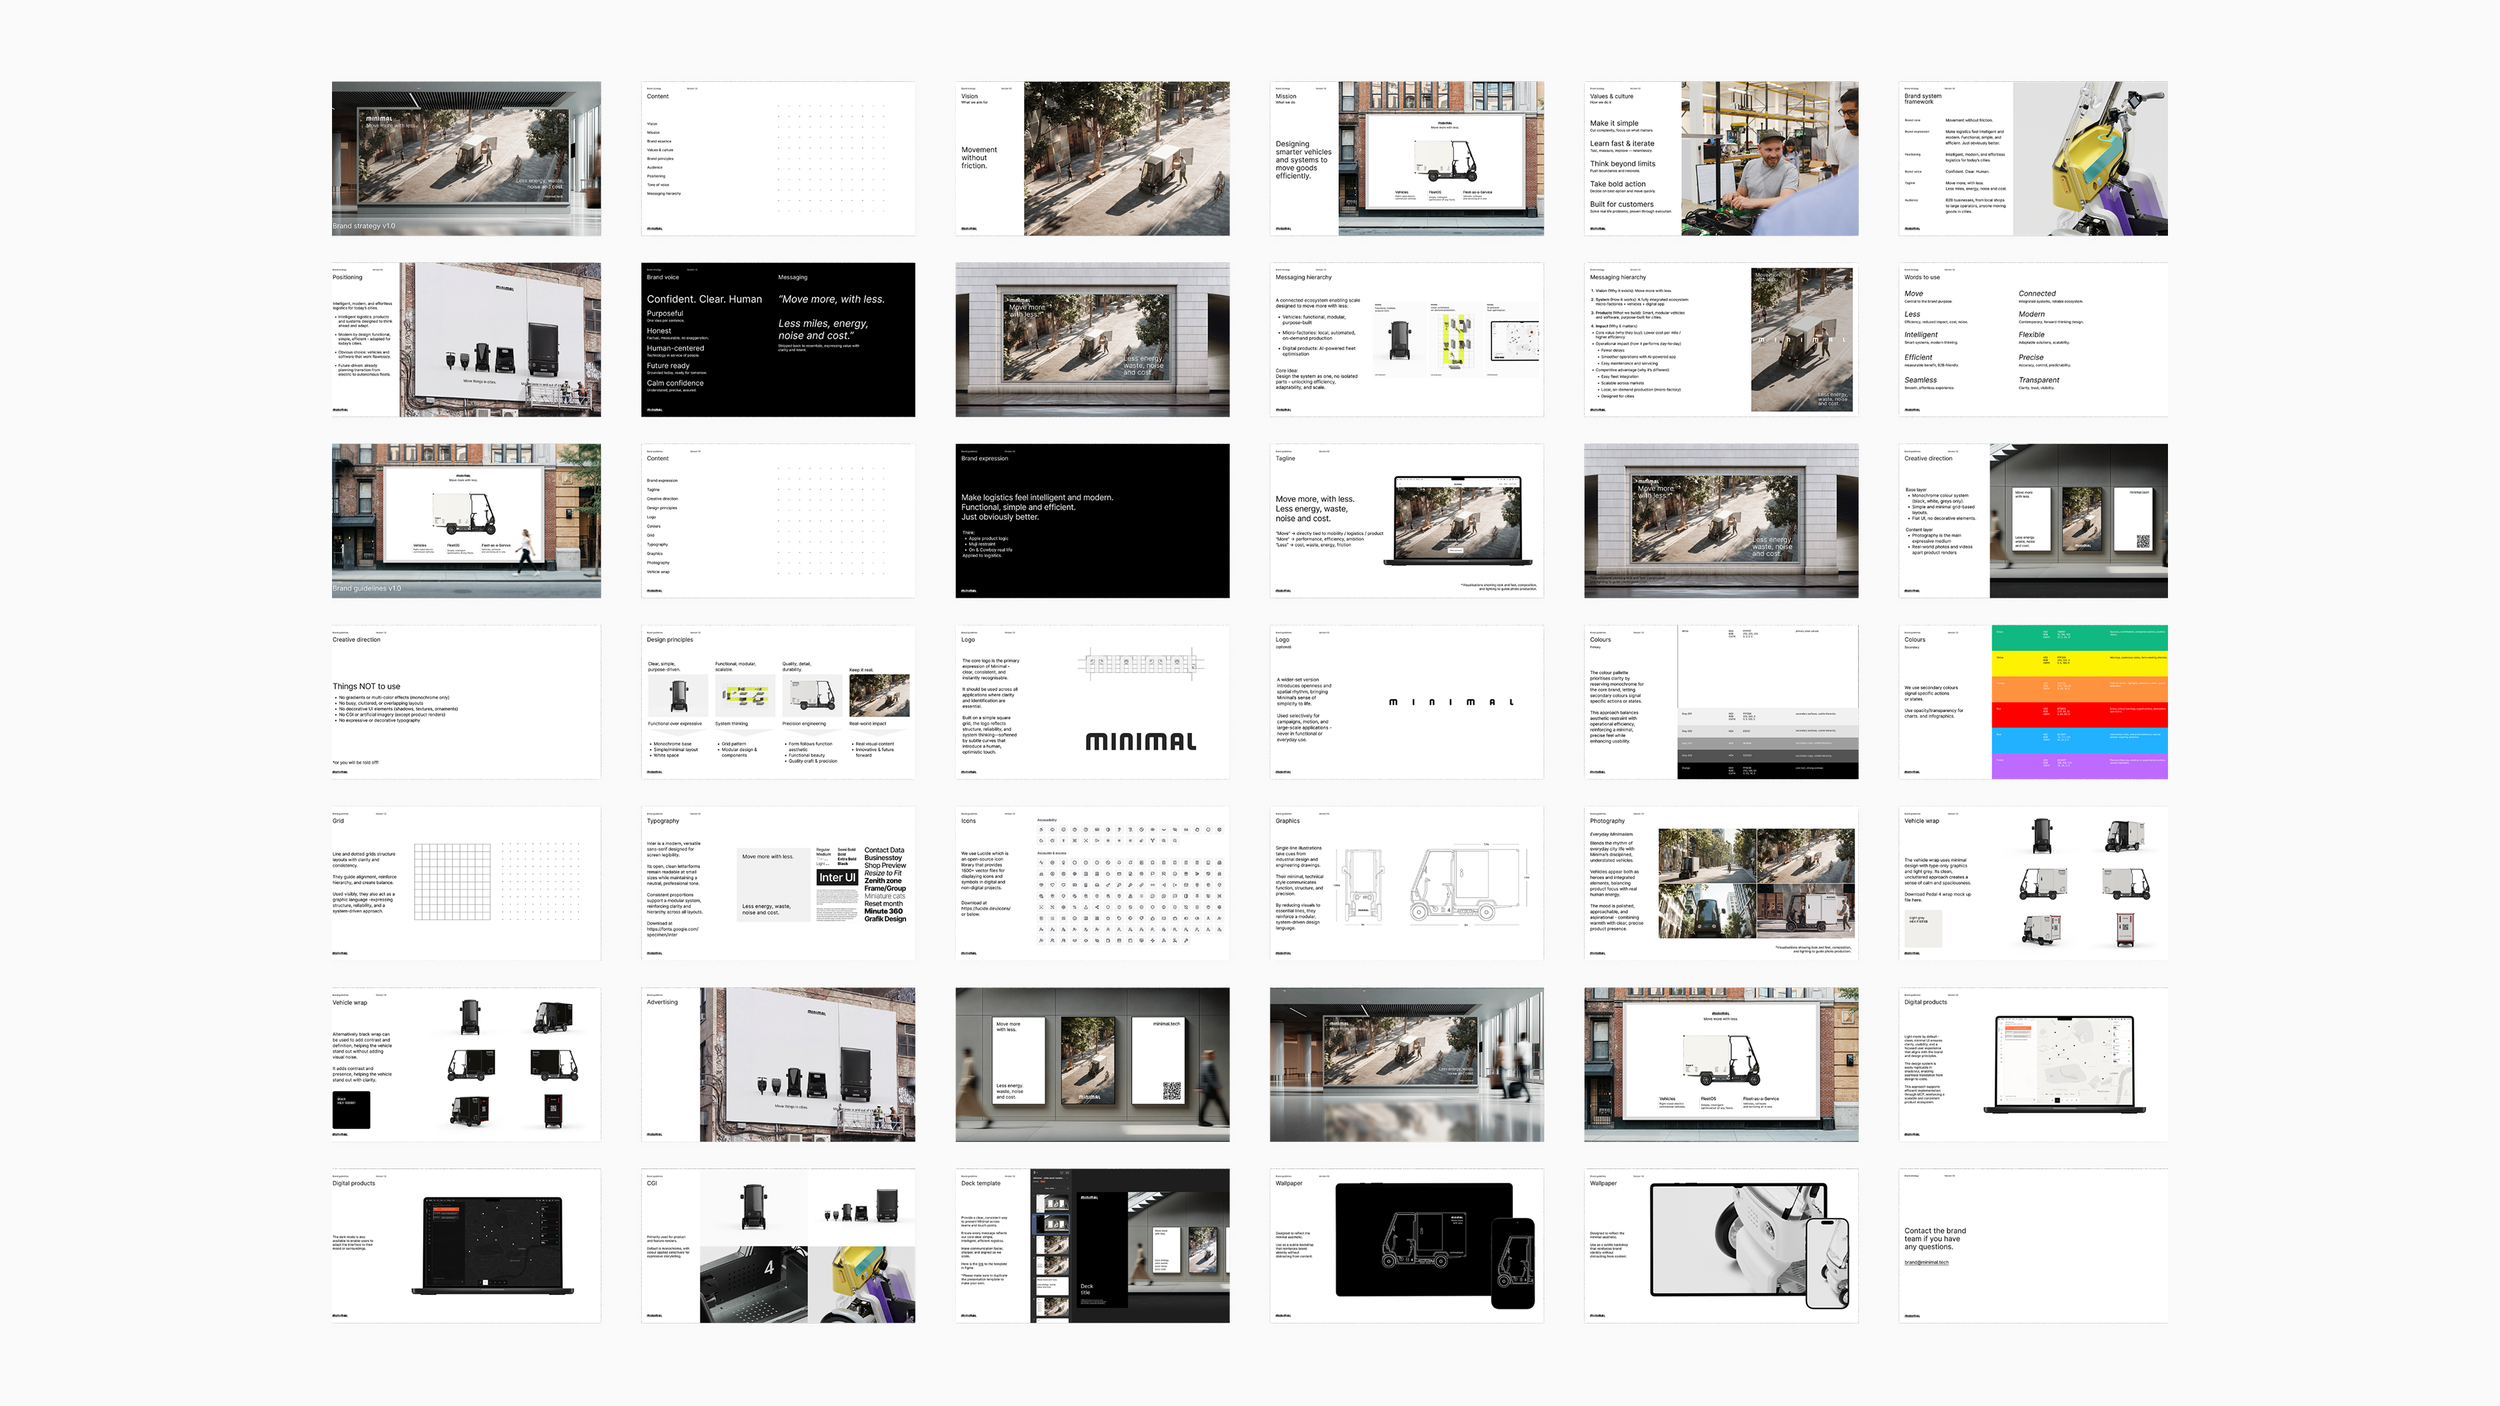Open the Colours primary palette slide
The image size is (2500, 1406).
point(1721,702)
